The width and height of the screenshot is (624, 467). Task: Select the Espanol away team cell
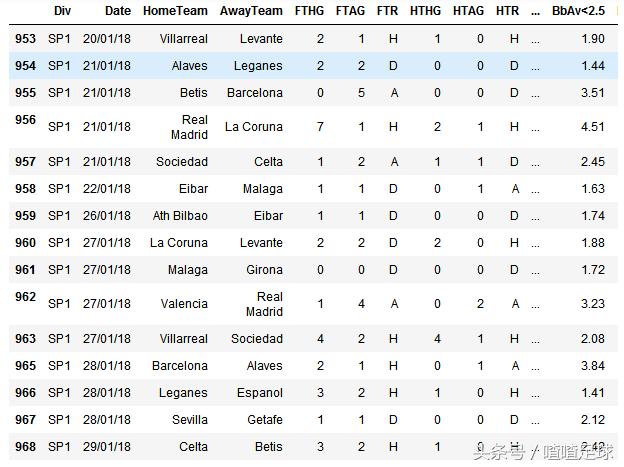(x=260, y=393)
